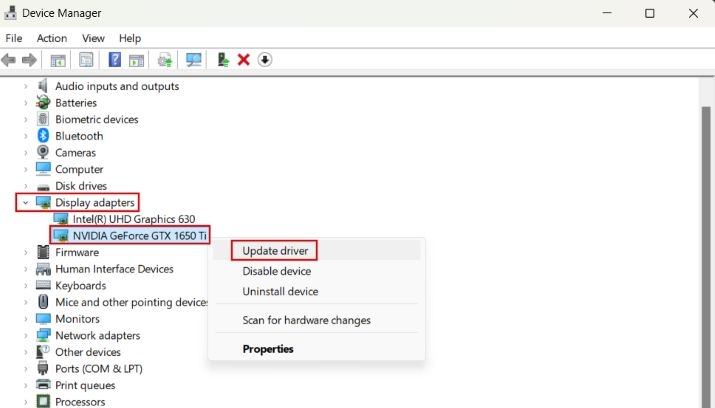Expand the Bluetooth category arrow
This screenshot has height=408, width=715.
[26, 136]
